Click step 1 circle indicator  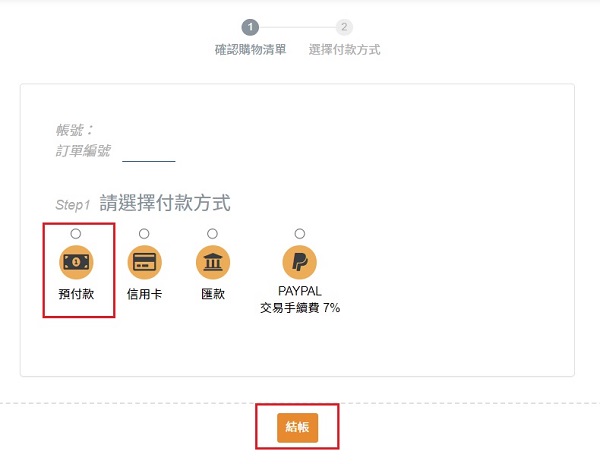(250, 27)
